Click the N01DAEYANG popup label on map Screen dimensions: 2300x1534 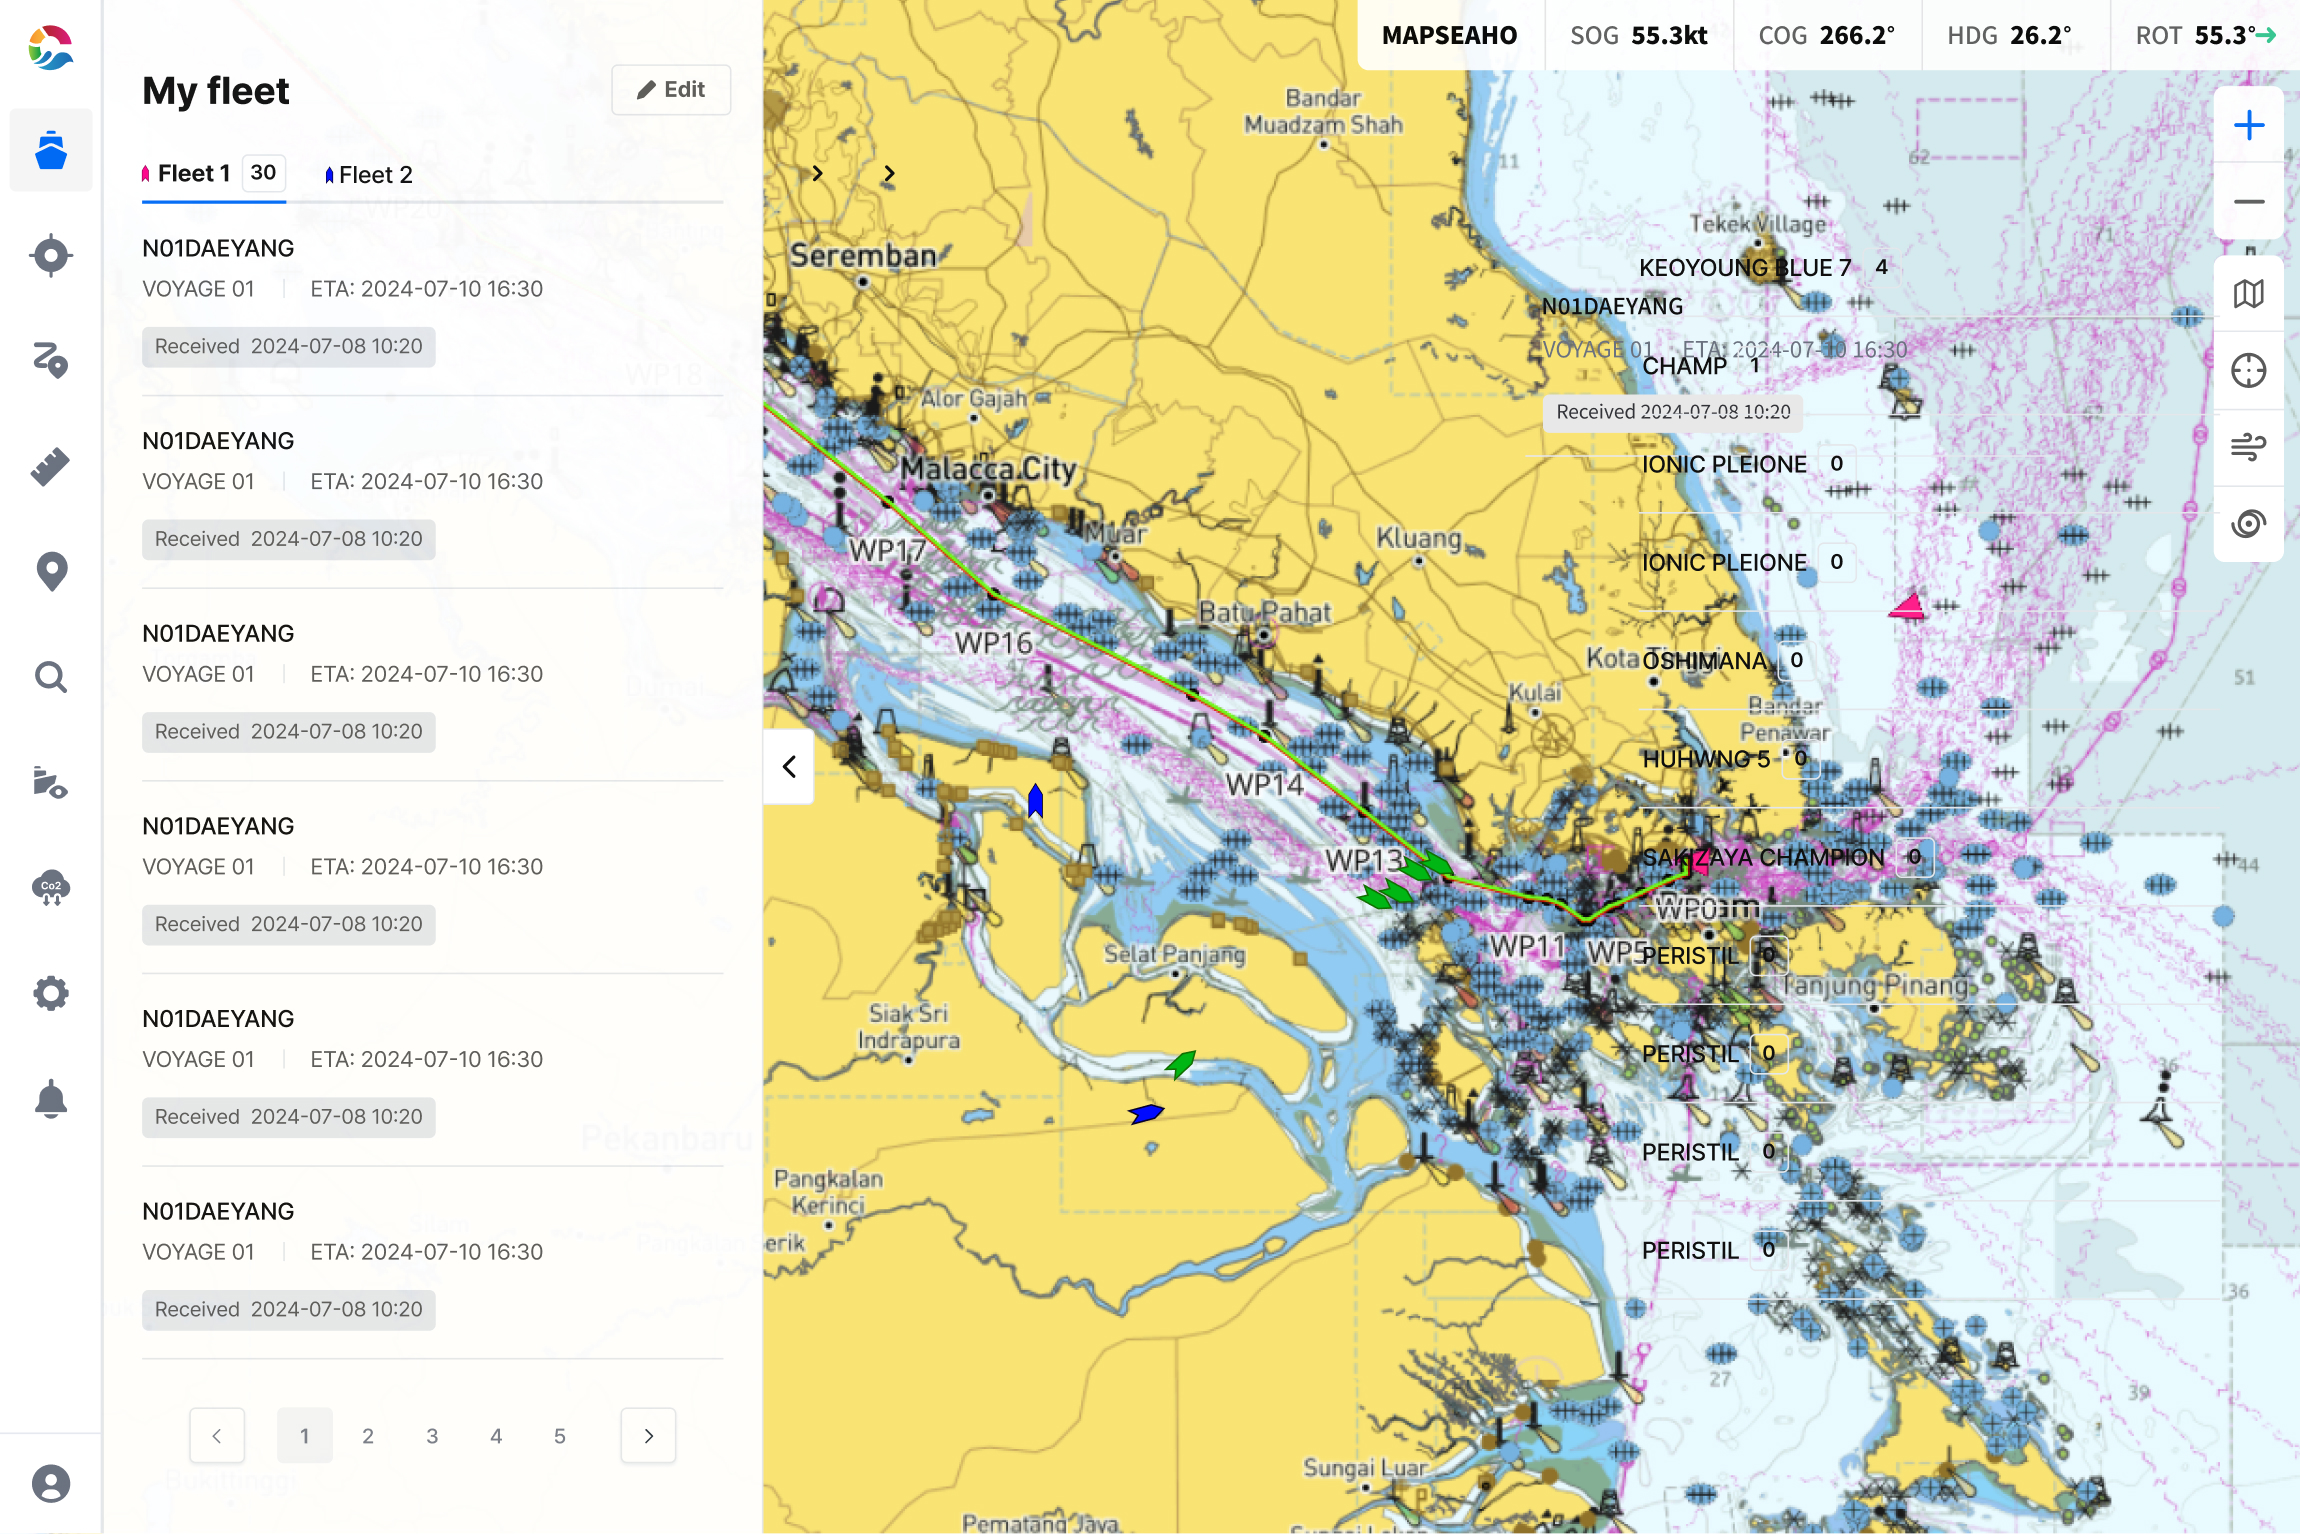[1612, 307]
